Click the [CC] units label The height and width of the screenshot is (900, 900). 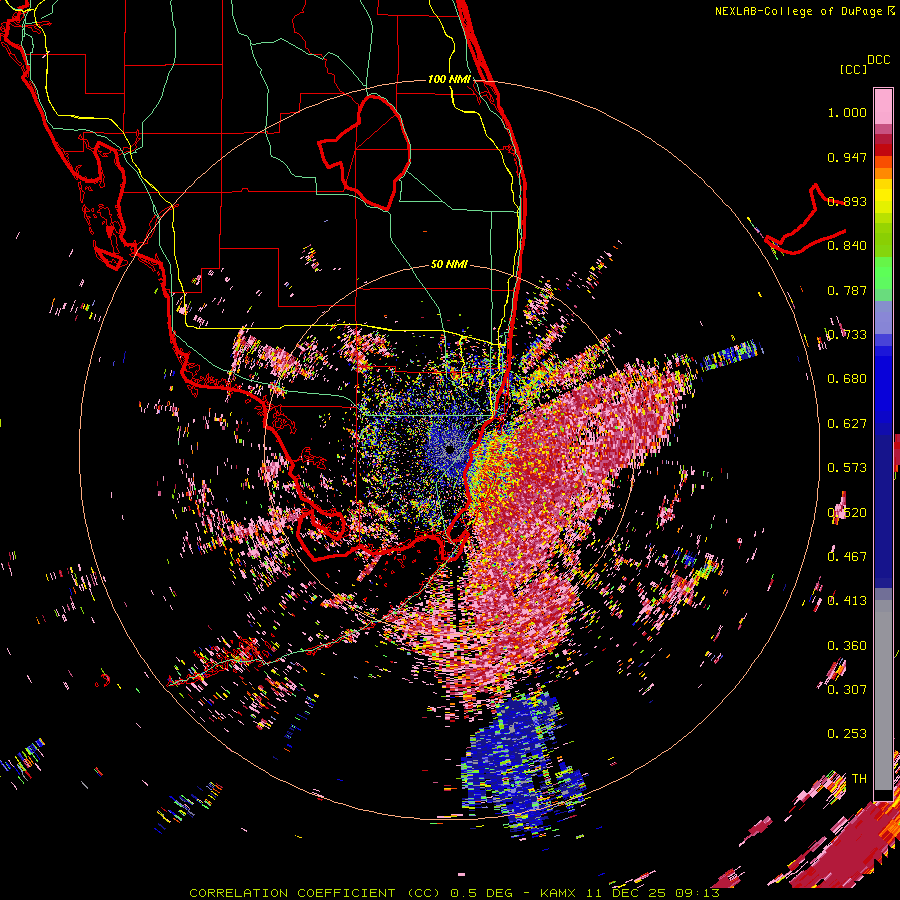click(x=853, y=69)
